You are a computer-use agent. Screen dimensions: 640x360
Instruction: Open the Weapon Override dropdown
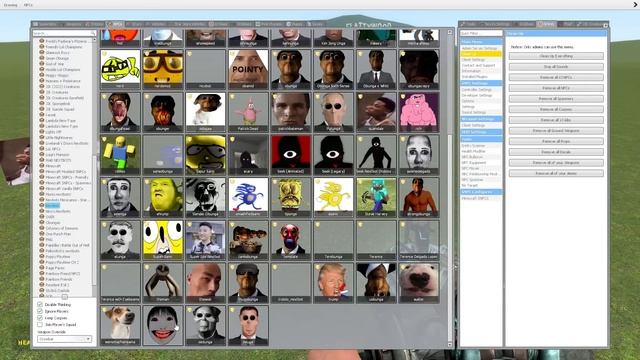tap(64, 339)
